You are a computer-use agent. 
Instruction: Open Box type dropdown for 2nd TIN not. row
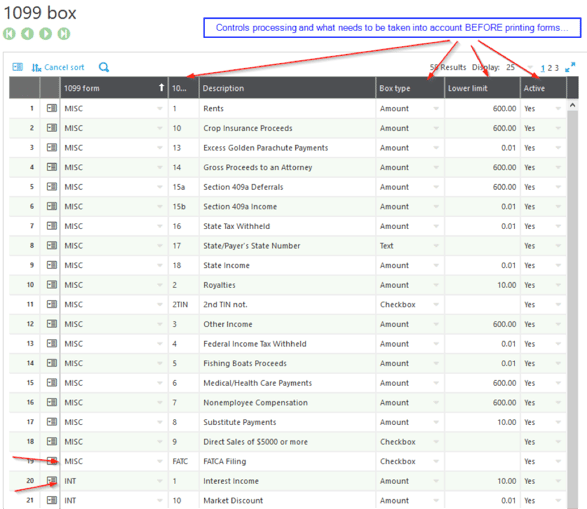coord(436,304)
